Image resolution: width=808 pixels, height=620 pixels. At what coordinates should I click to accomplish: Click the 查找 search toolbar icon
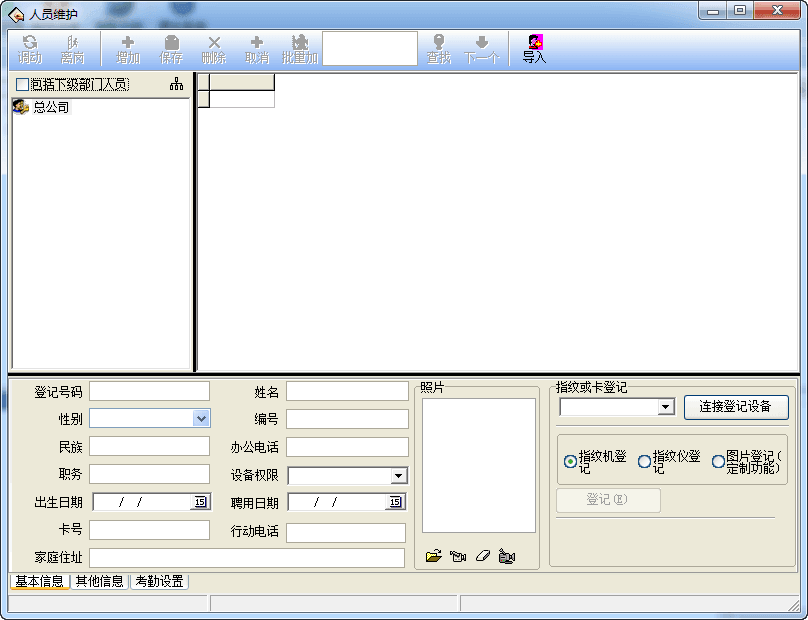(439, 49)
